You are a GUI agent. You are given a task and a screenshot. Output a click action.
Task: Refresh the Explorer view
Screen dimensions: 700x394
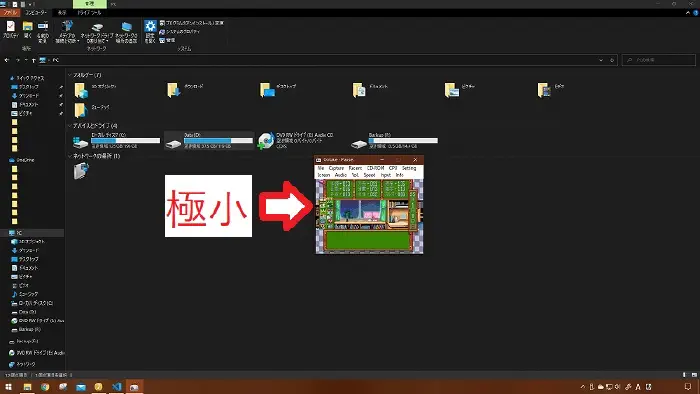612,60
